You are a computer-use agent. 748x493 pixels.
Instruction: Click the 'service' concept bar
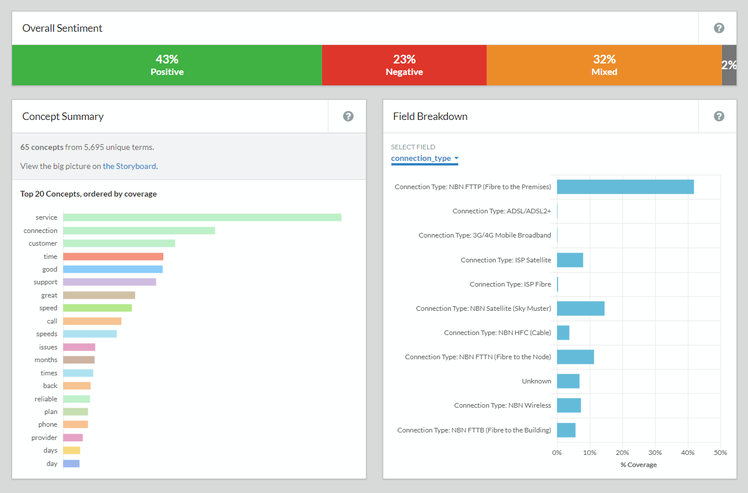202,217
